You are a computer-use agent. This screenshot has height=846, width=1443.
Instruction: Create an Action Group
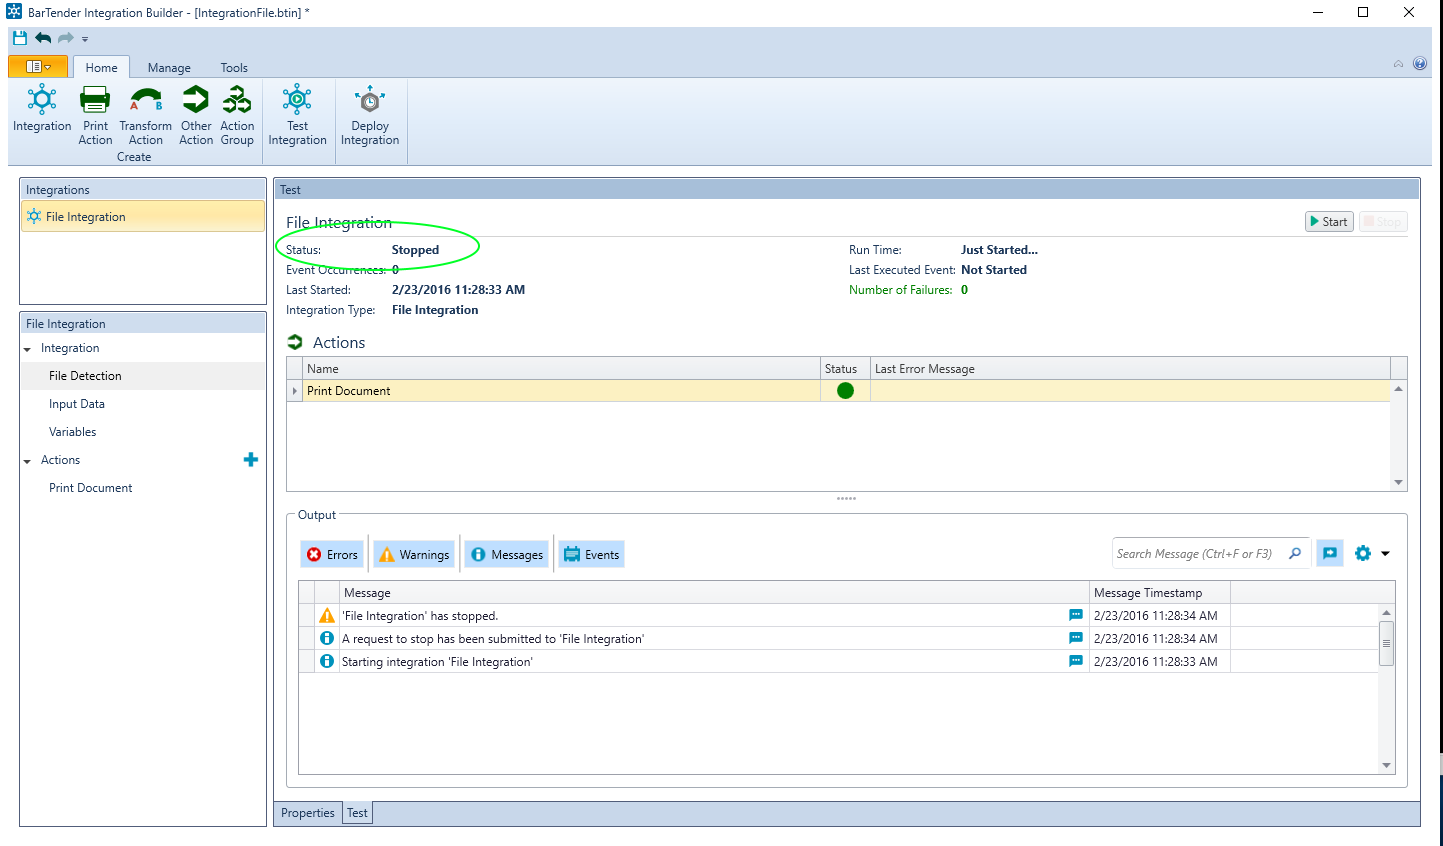[x=237, y=116]
